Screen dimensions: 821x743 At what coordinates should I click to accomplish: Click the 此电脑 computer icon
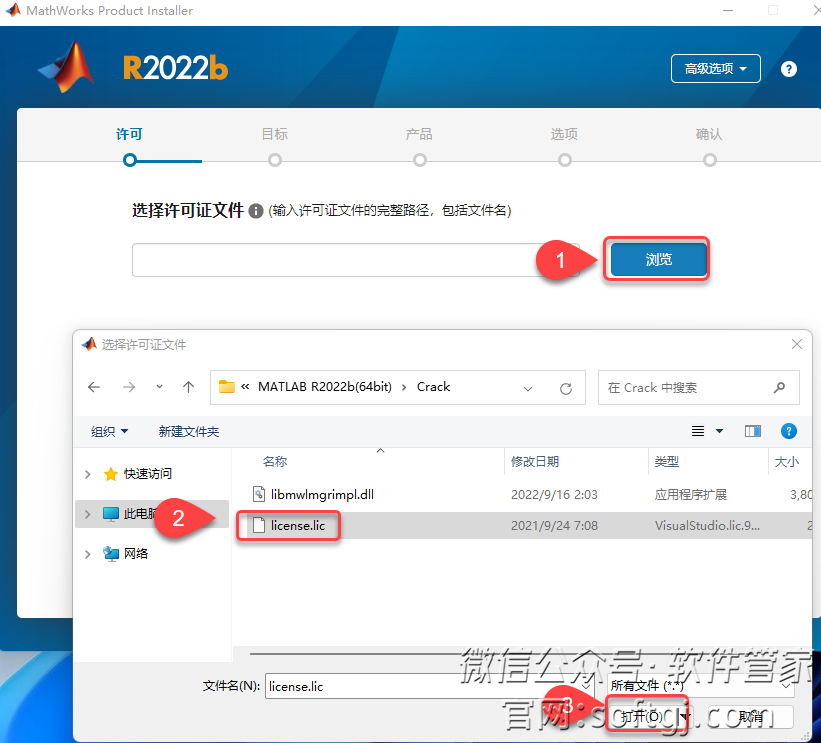coord(110,514)
